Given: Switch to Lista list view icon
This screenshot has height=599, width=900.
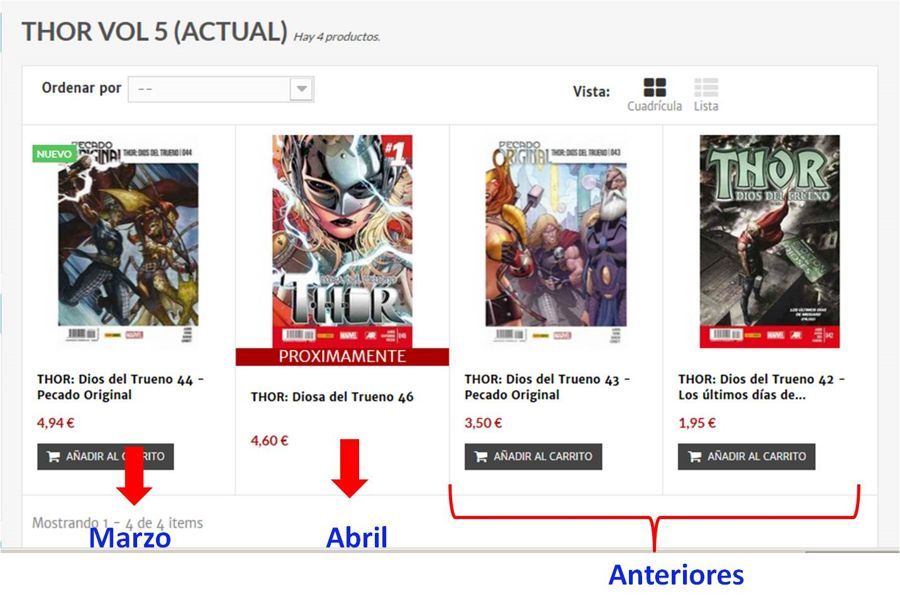Looking at the screenshot, I should (706, 87).
